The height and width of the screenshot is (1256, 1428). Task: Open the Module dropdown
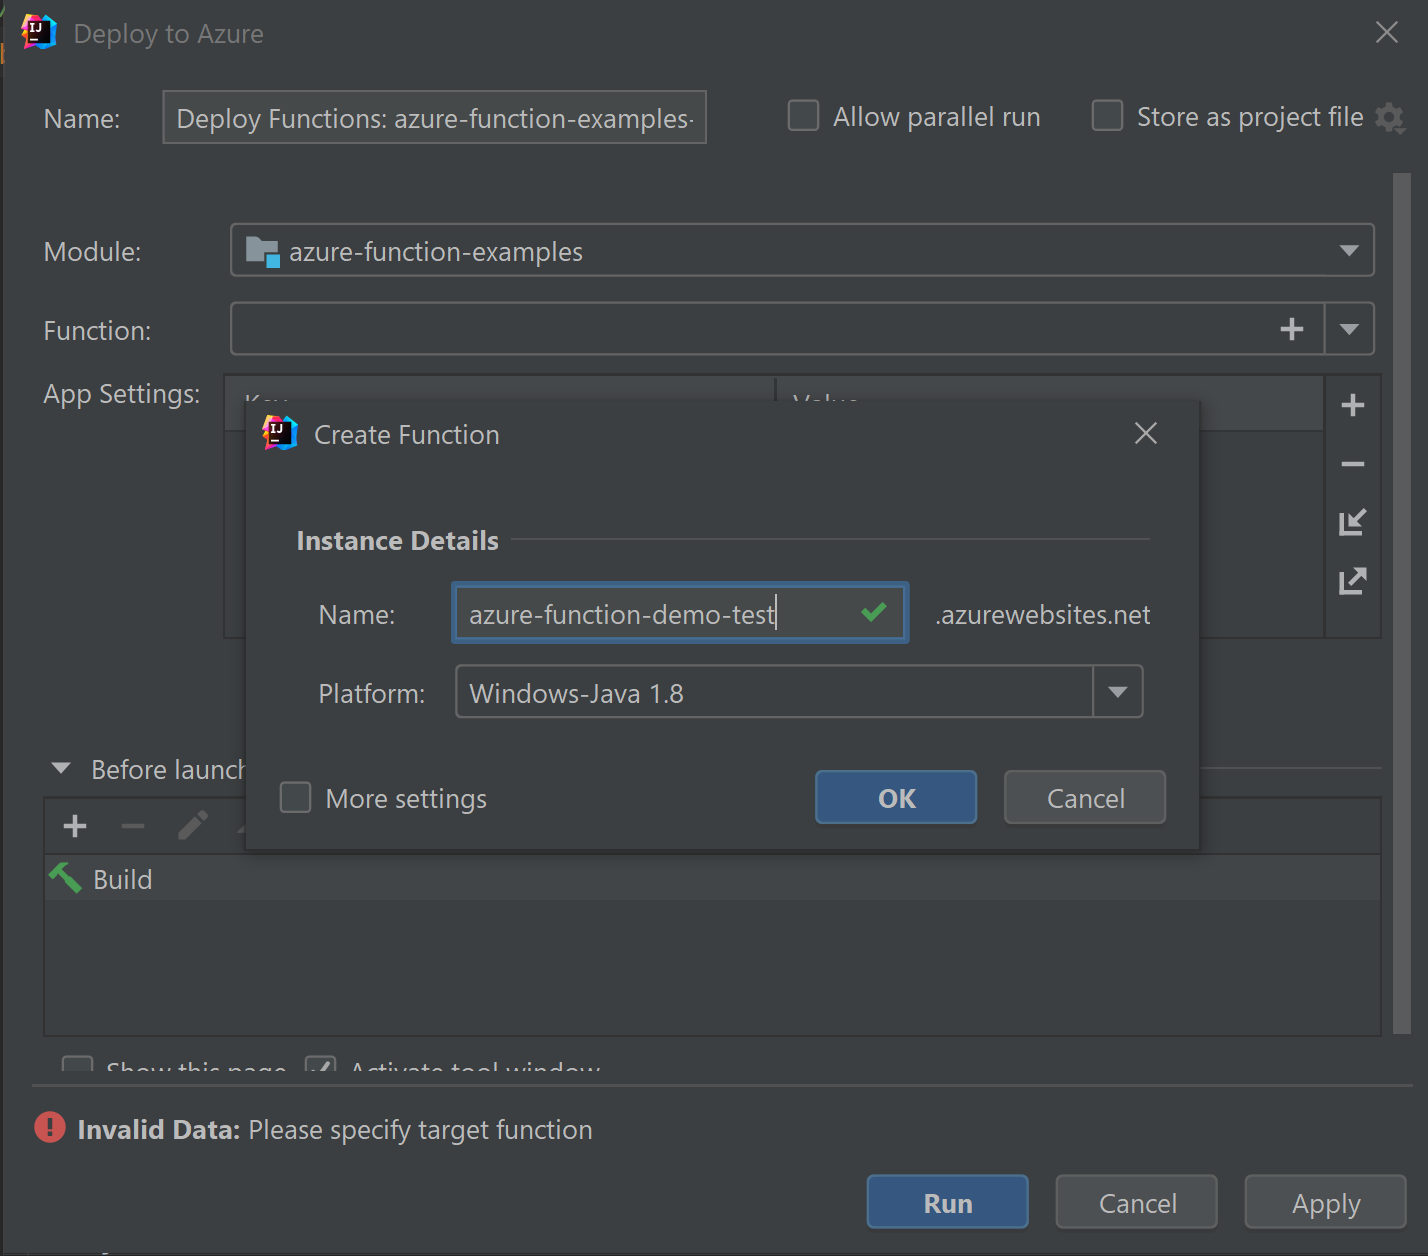(1348, 251)
